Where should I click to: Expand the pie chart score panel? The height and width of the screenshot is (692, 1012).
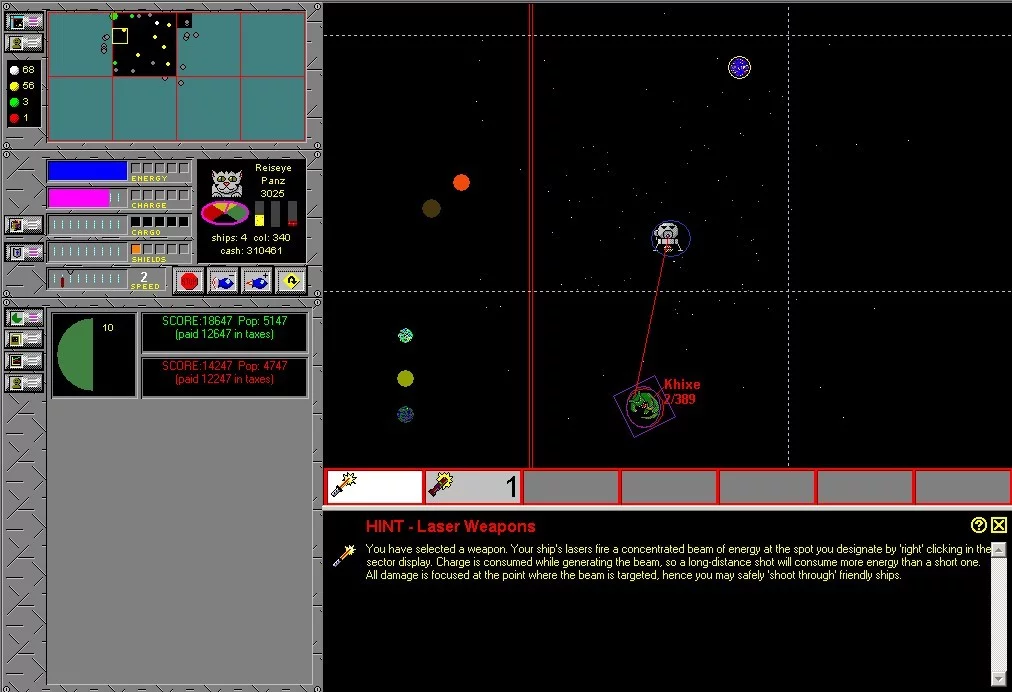pyautogui.click(x=24, y=317)
